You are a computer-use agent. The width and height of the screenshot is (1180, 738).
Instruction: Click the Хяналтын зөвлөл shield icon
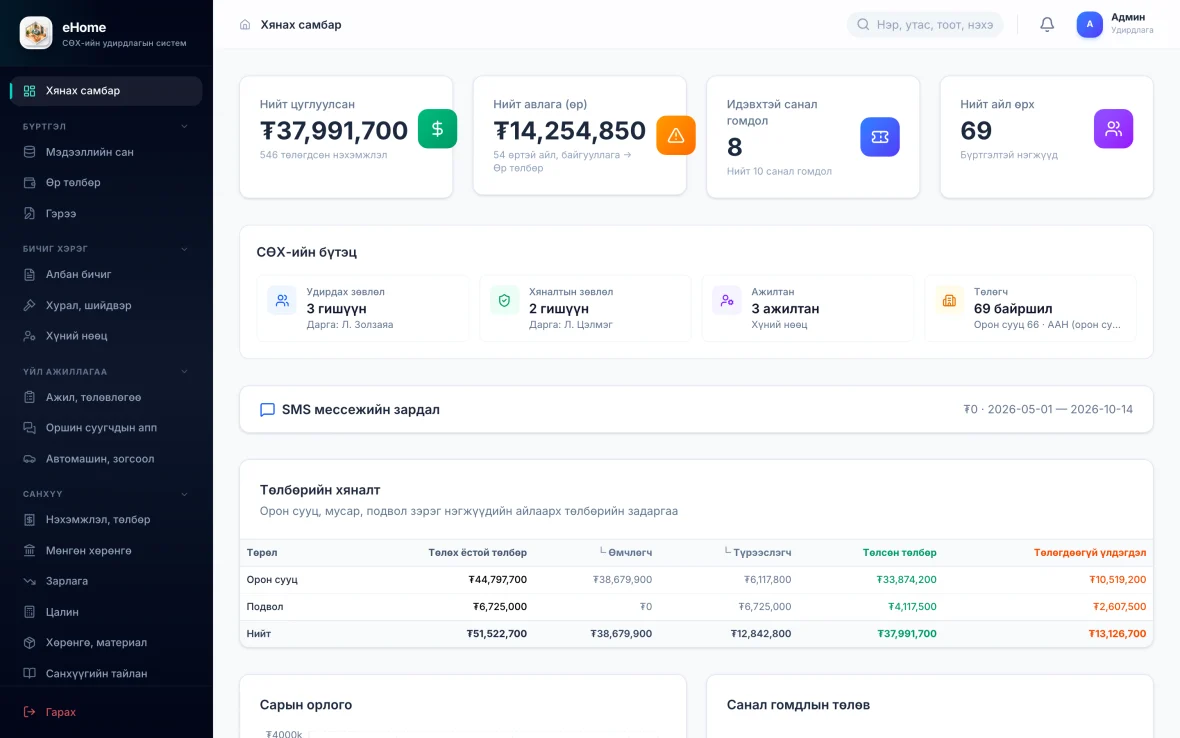[504, 300]
